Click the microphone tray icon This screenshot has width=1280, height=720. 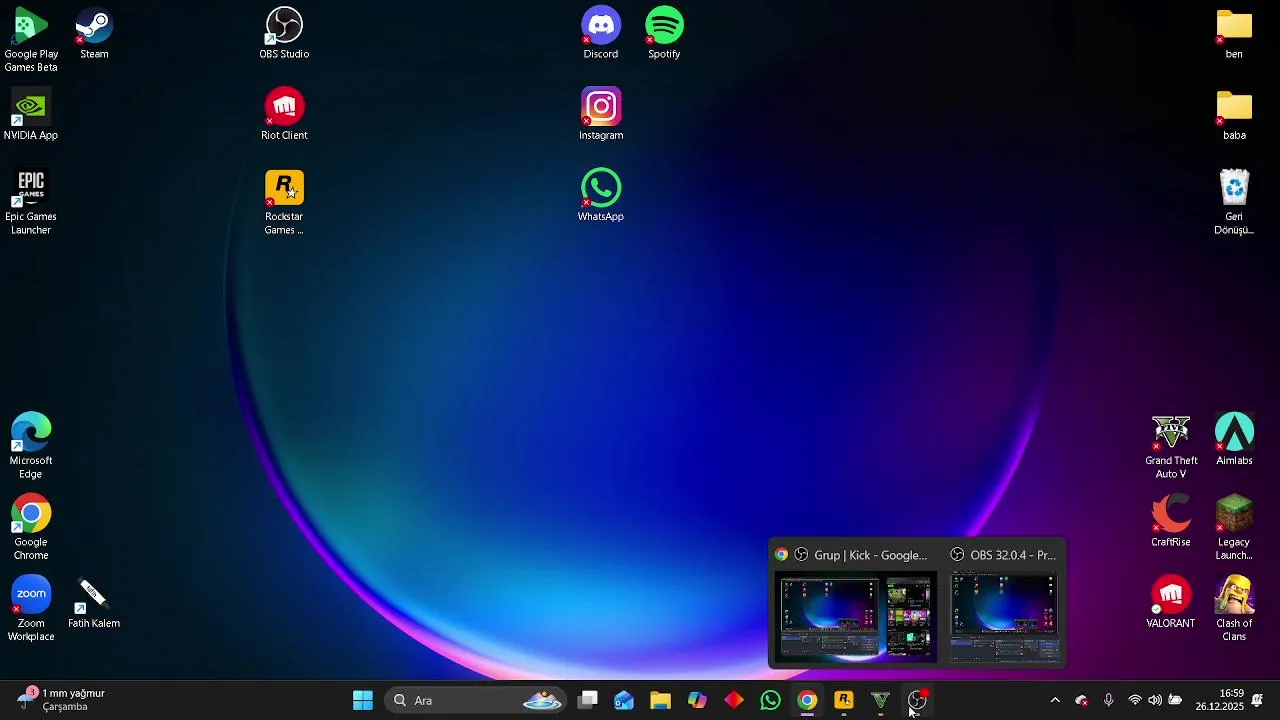1108,700
